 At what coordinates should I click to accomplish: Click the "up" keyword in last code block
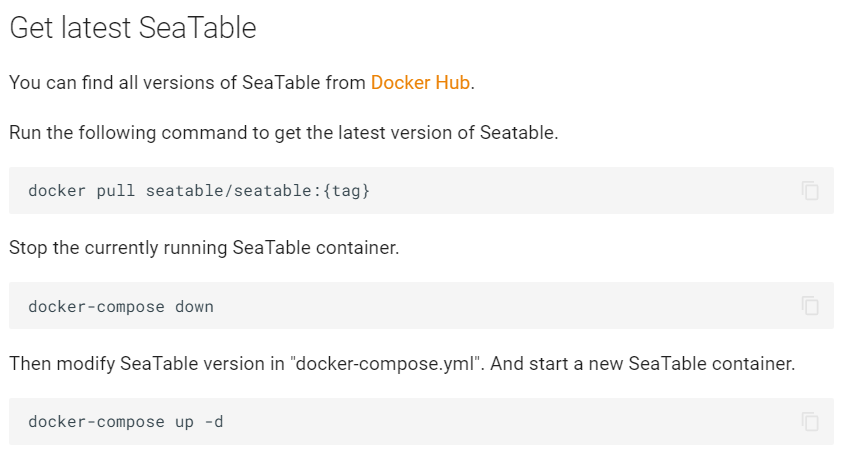185,422
